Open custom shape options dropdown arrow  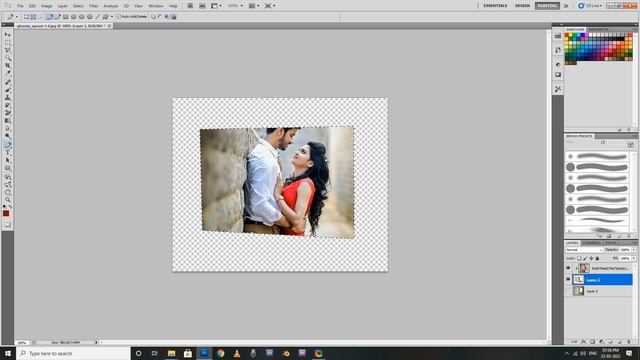[x=112, y=17]
